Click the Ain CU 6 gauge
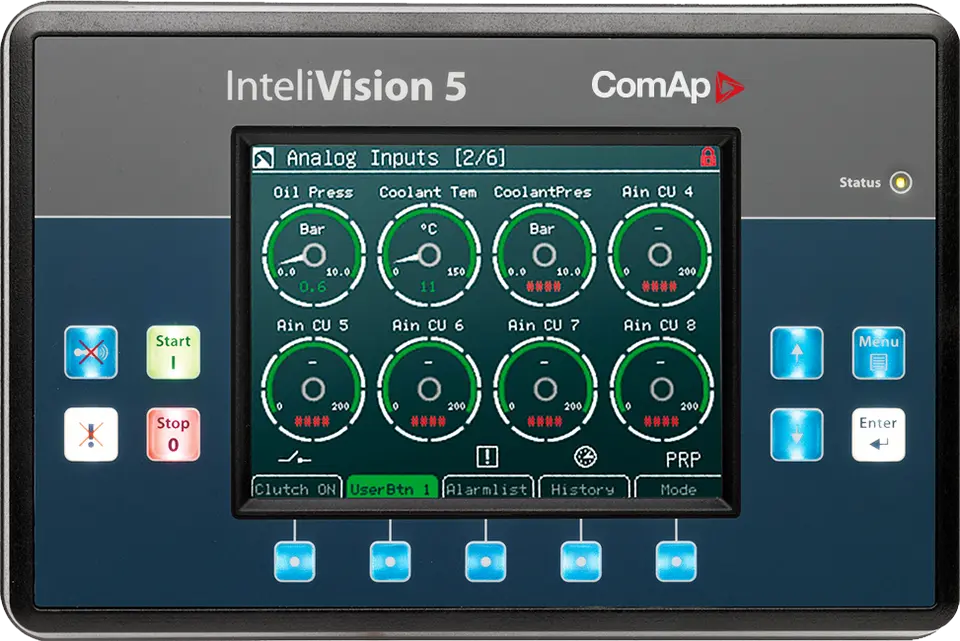Image resolution: width=960 pixels, height=641 pixels. click(429, 389)
